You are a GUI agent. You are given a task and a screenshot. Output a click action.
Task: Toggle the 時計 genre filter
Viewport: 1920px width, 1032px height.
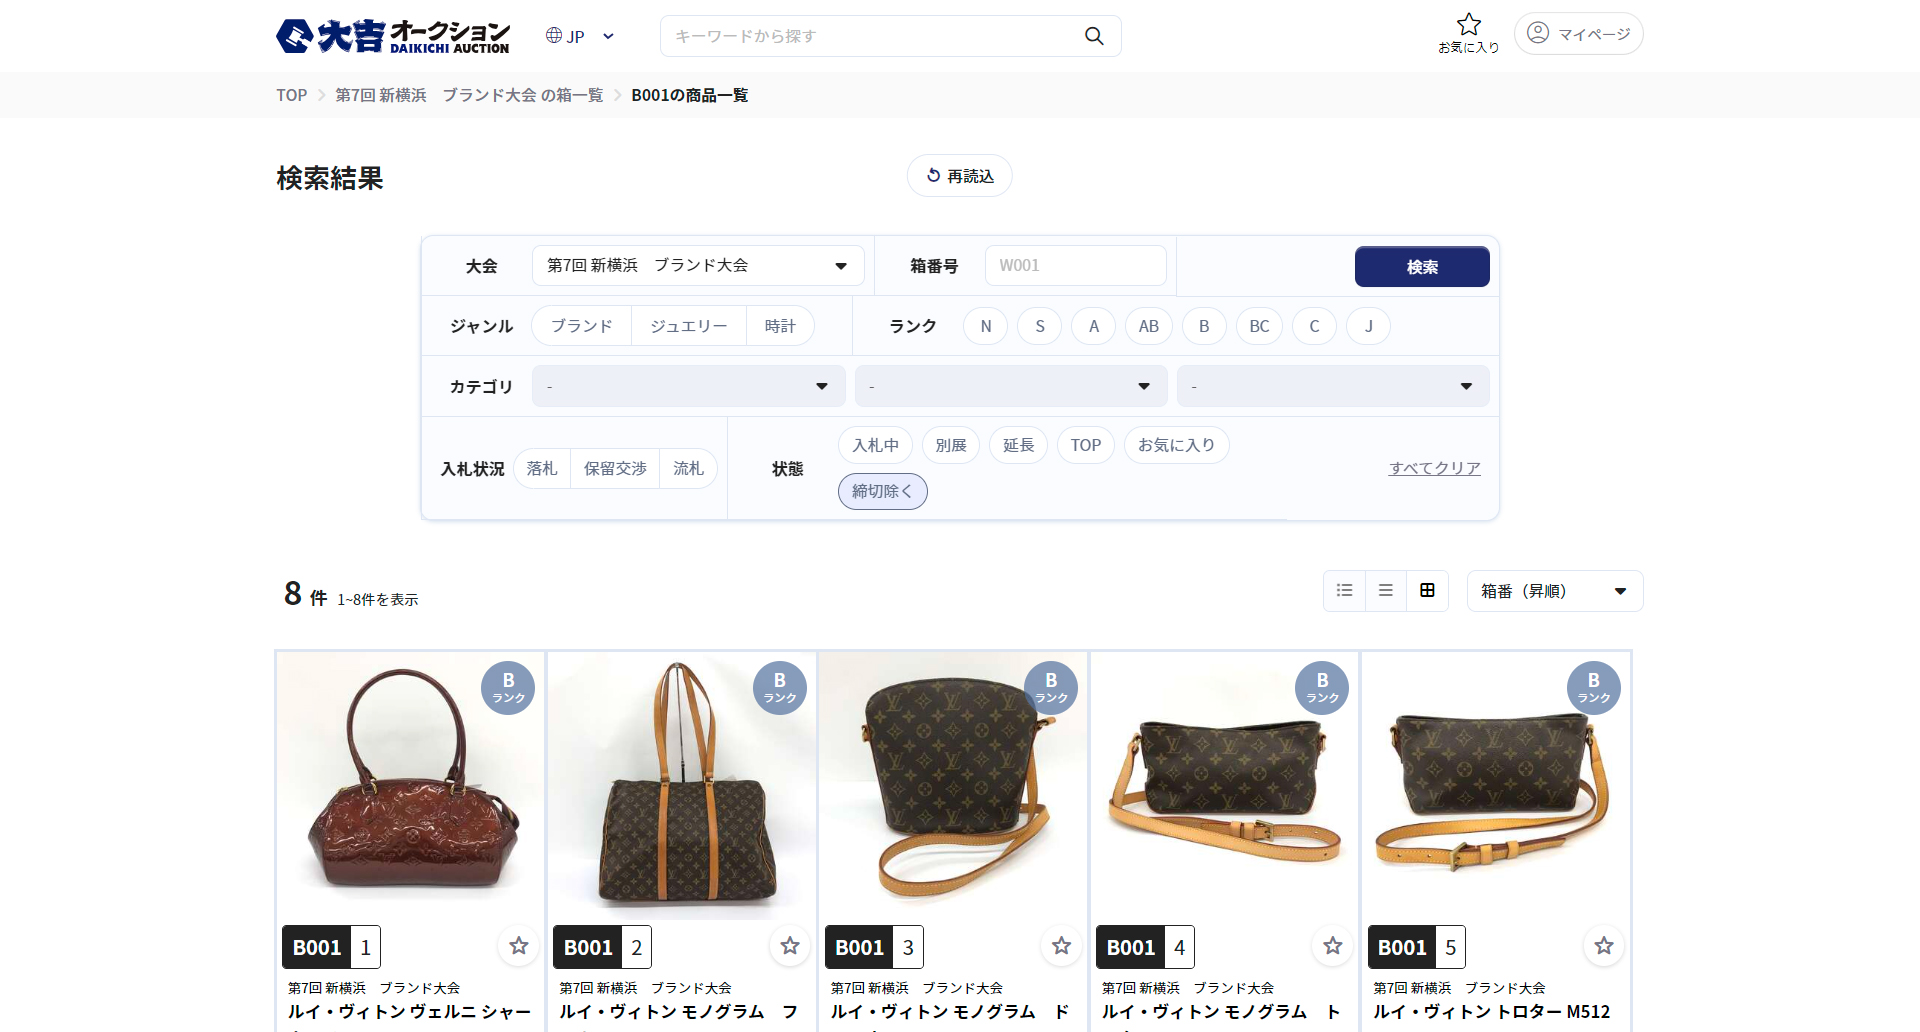point(780,326)
